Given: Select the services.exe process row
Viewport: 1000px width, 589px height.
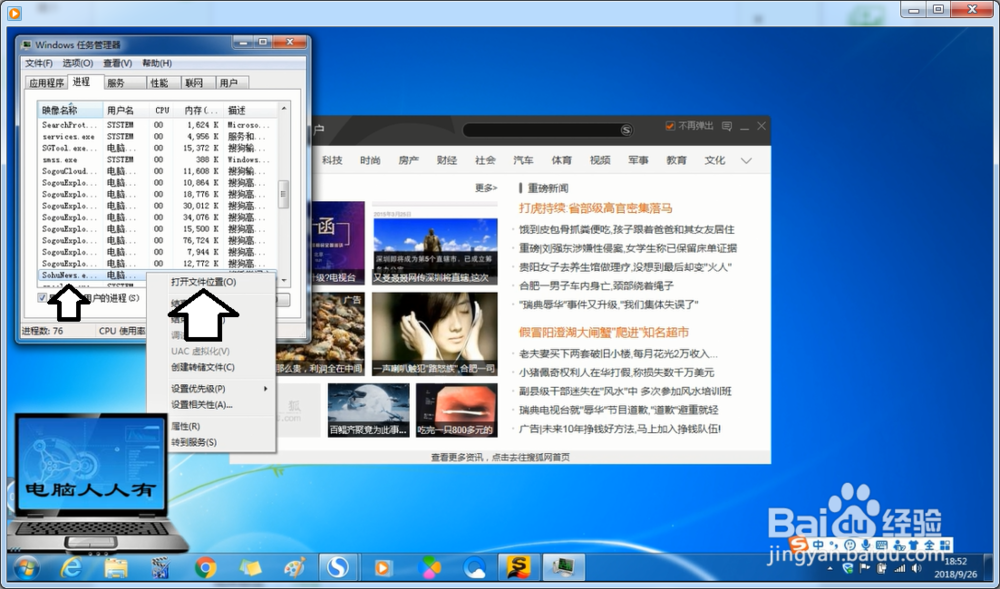Looking at the screenshot, I should tap(158, 136).
